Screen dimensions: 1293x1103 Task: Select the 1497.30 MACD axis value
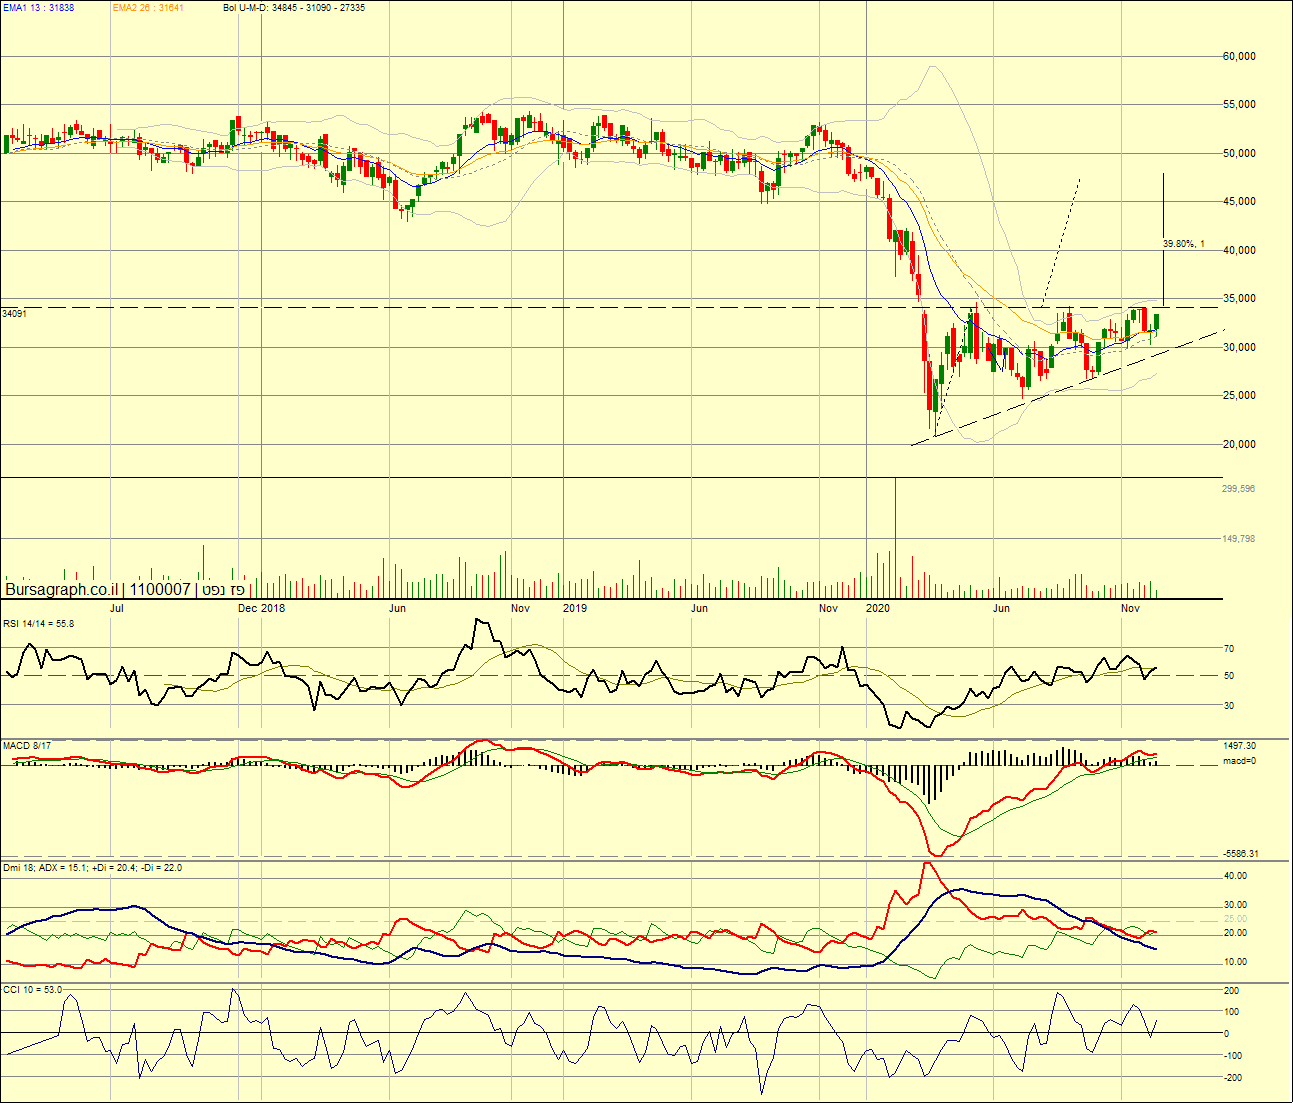1239,746
